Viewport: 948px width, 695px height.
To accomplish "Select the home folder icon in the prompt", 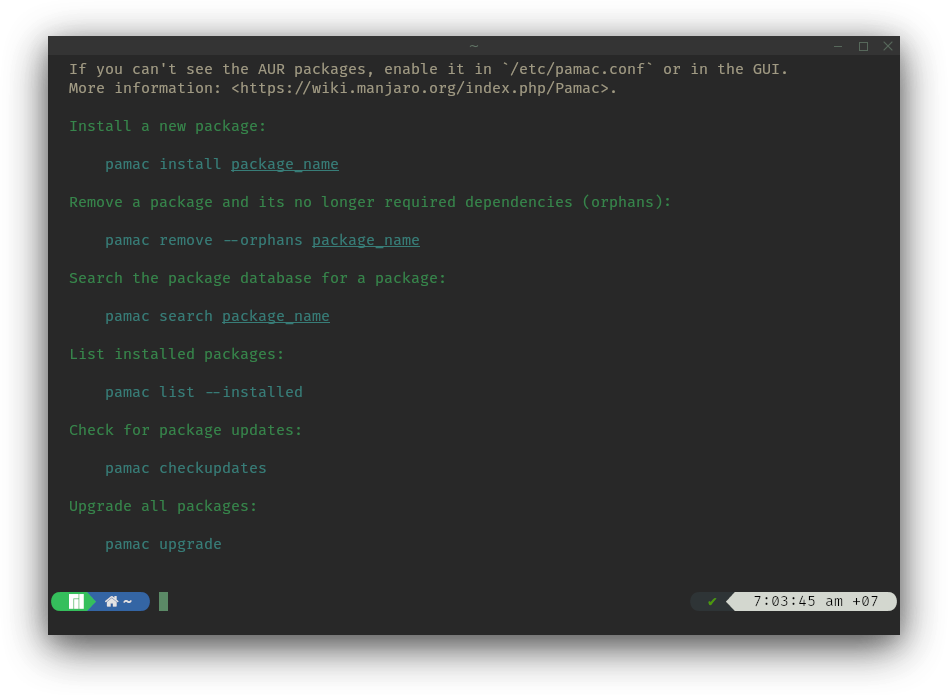I will pyautogui.click(x=112, y=601).
